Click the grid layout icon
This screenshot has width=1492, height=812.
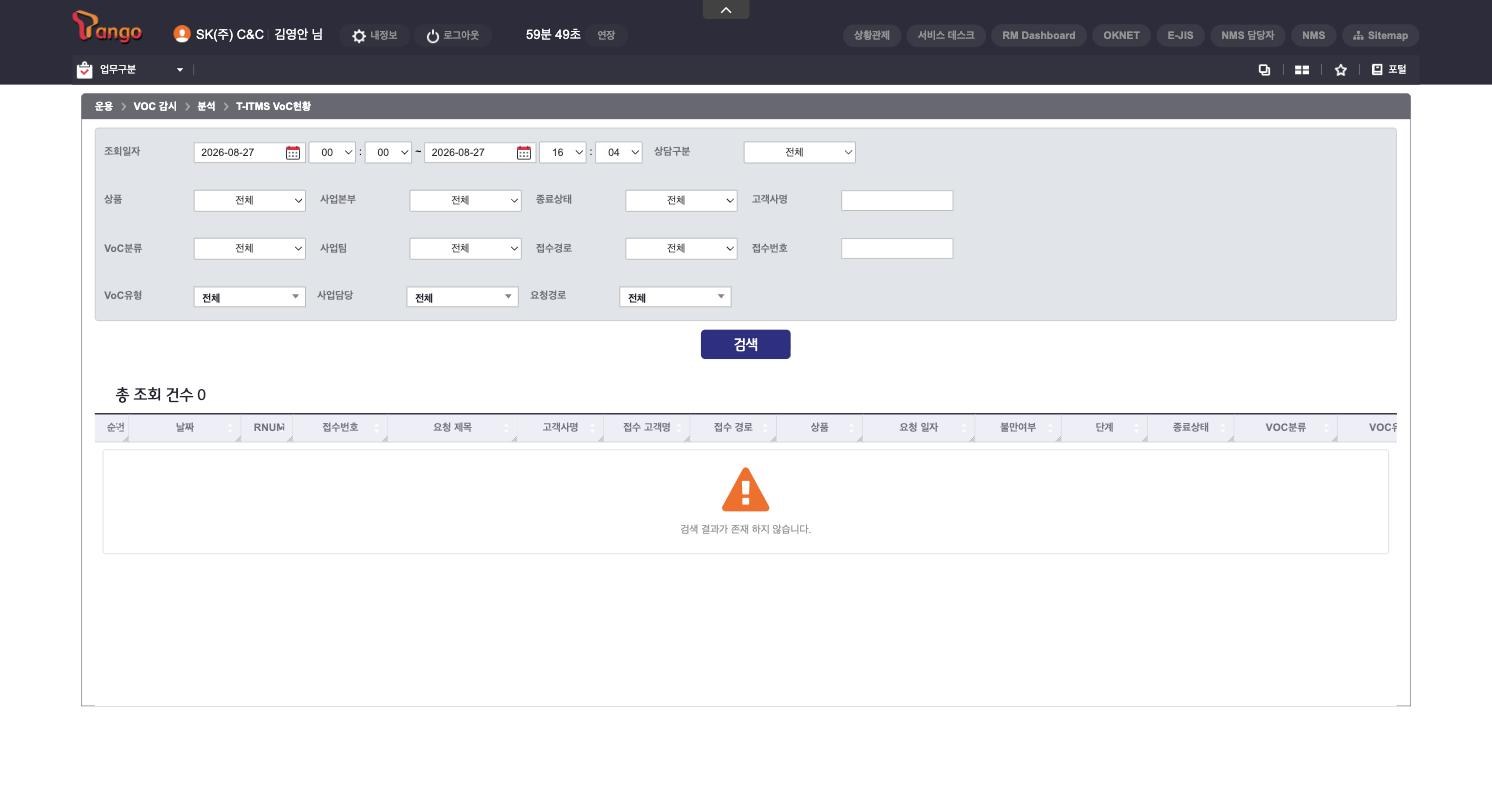(1302, 69)
